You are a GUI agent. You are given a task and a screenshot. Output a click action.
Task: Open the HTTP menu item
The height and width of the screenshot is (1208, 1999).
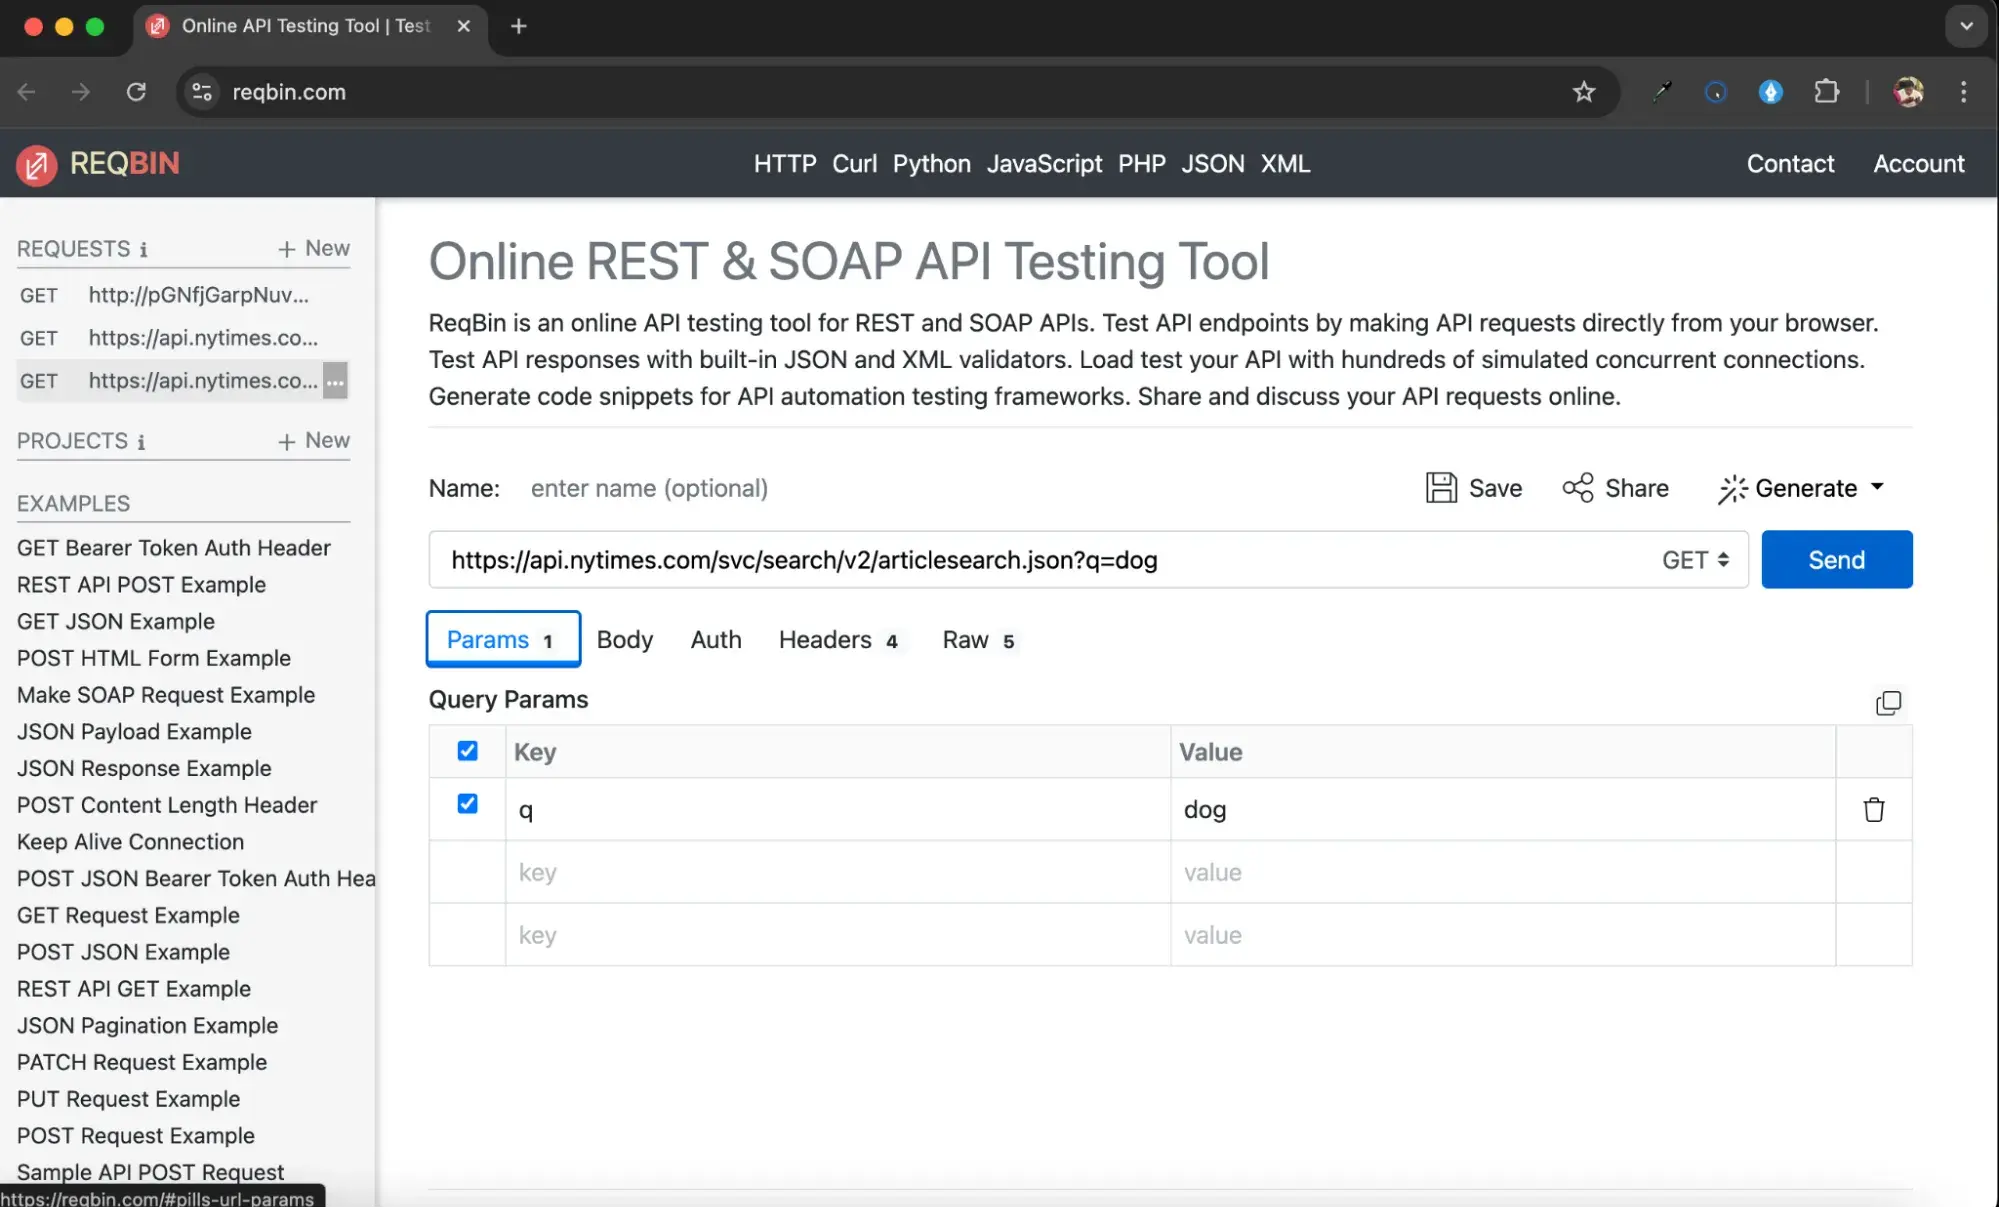click(785, 164)
